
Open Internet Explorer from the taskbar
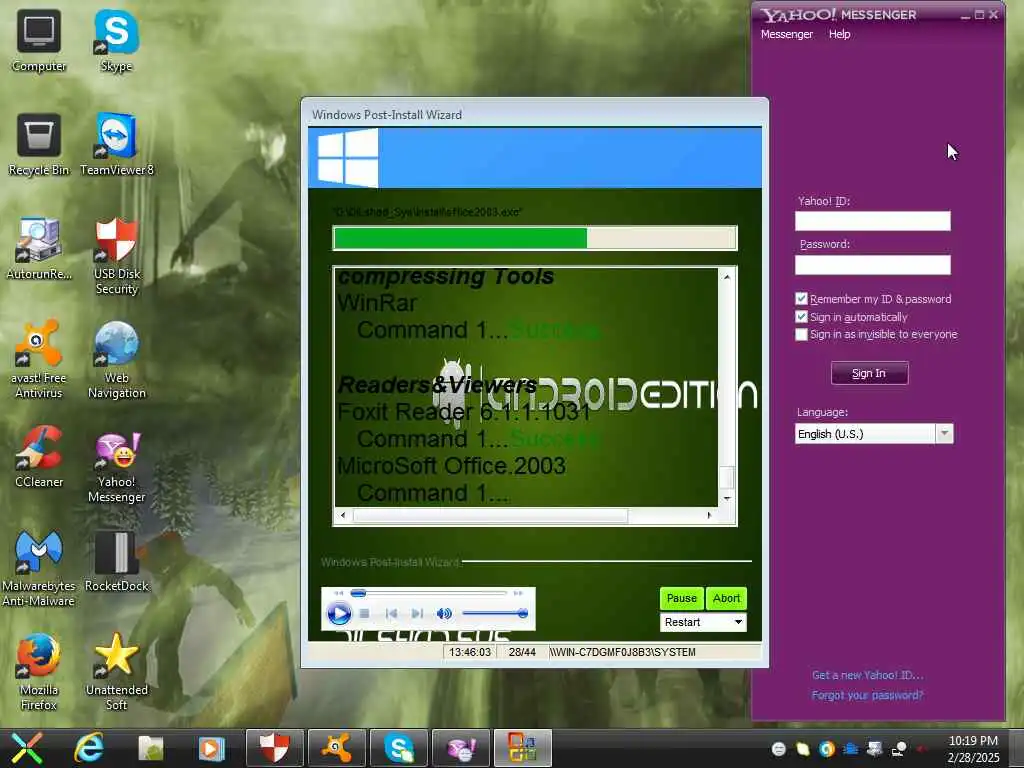[x=89, y=748]
